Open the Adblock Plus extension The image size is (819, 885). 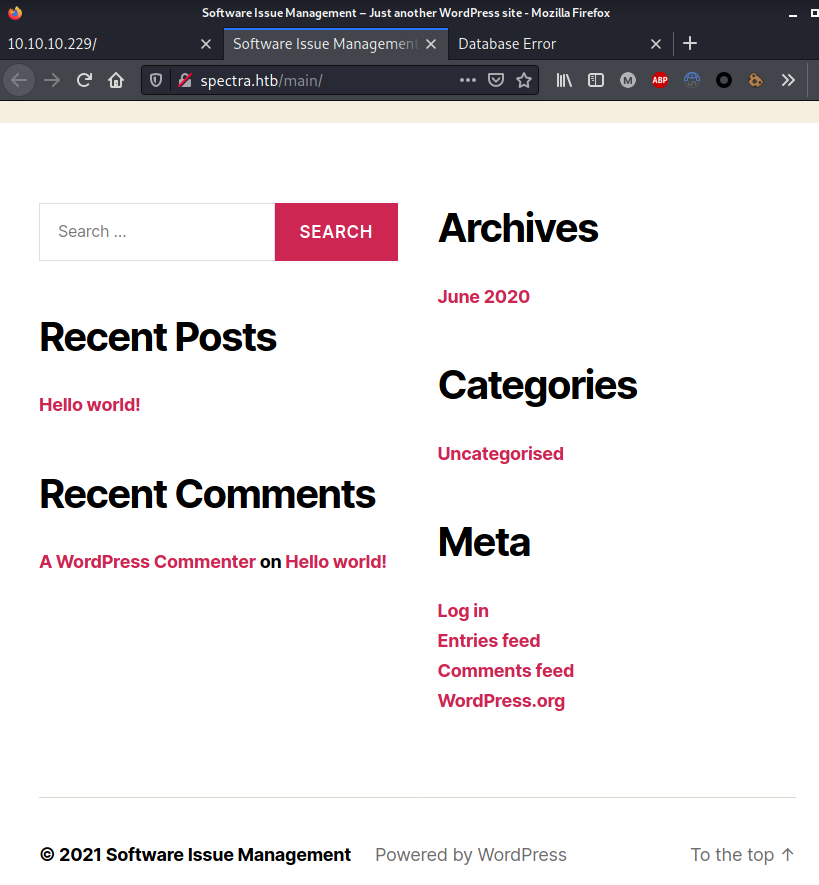coord(660,80)
